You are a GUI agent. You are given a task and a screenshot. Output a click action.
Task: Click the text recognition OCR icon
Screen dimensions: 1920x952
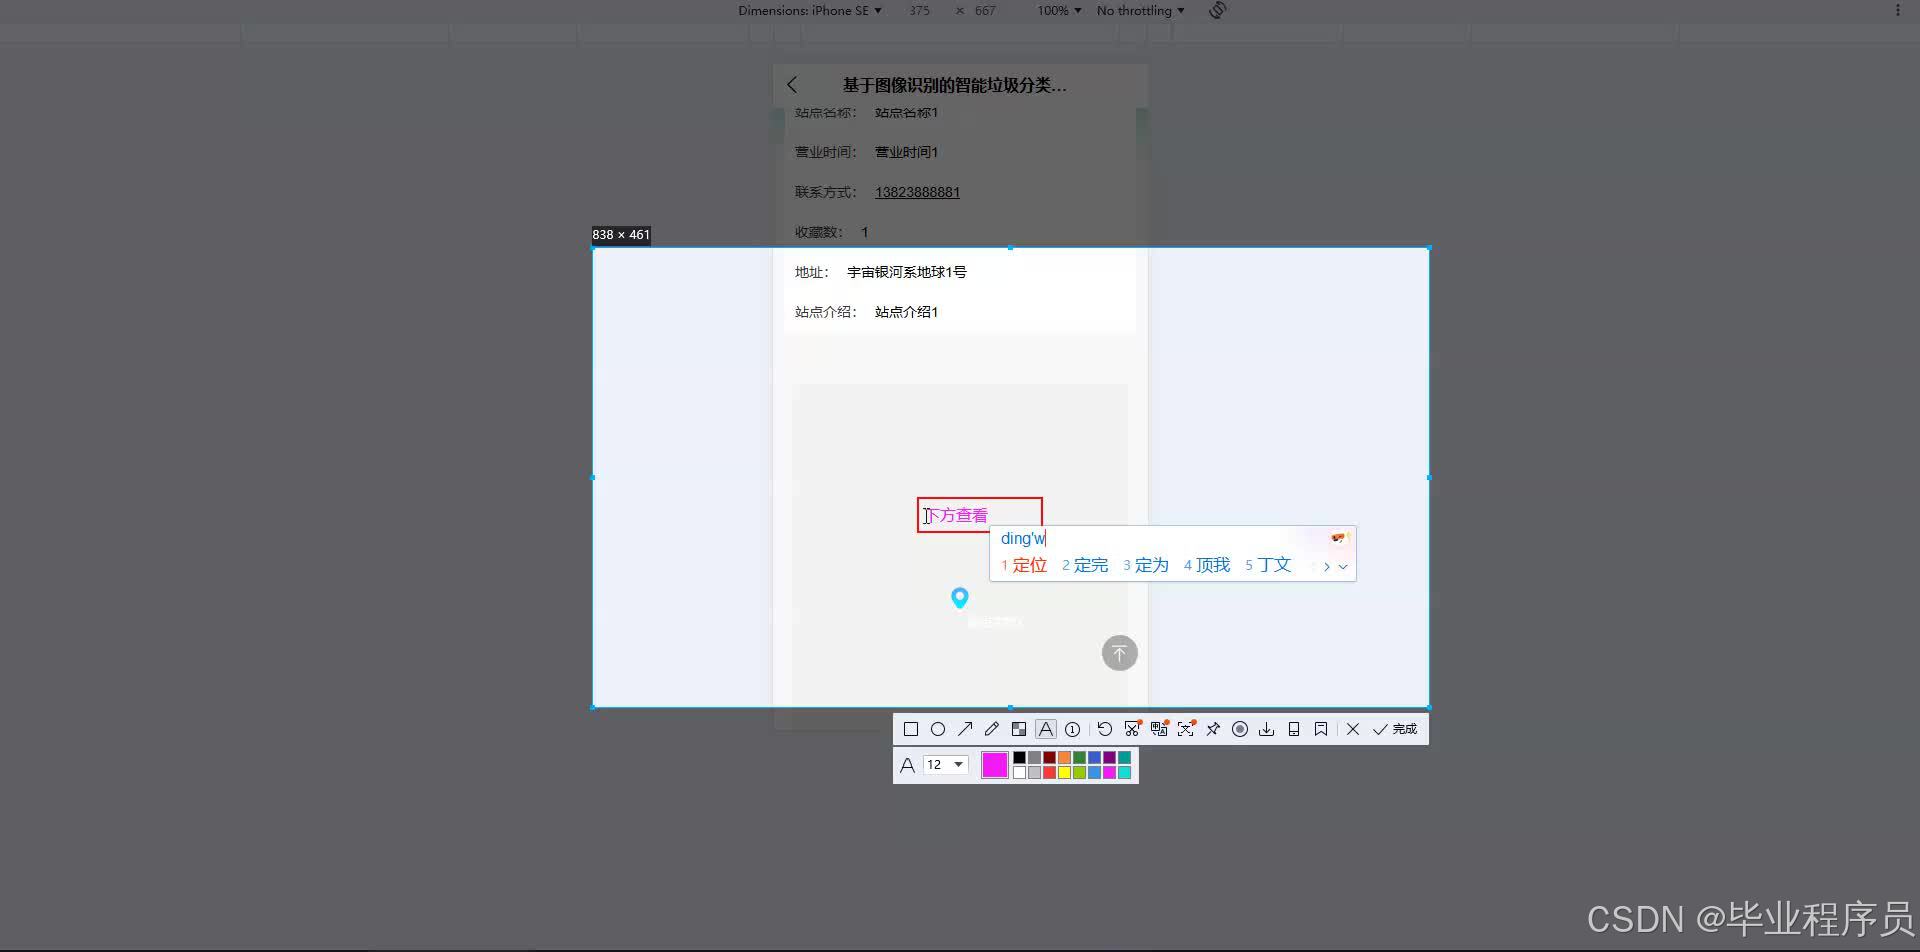1186,729
